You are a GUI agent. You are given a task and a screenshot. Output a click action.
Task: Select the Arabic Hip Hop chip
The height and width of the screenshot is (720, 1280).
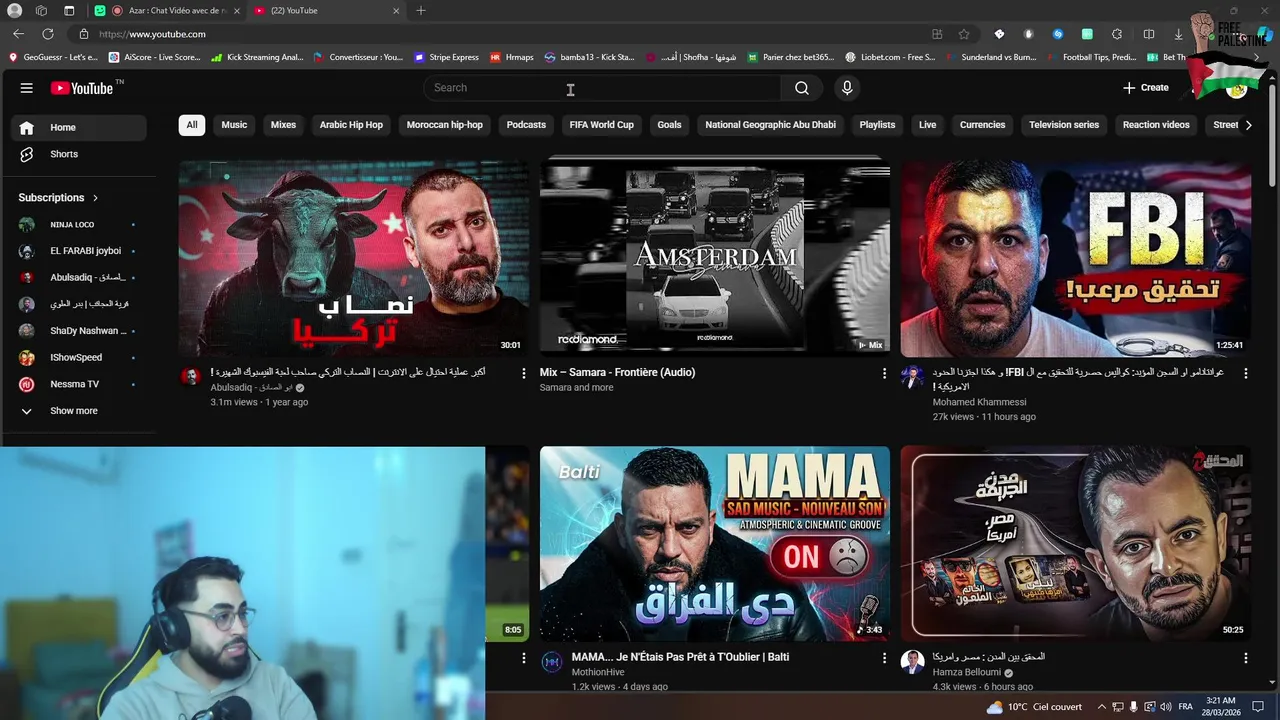click(x=351, y=125)
